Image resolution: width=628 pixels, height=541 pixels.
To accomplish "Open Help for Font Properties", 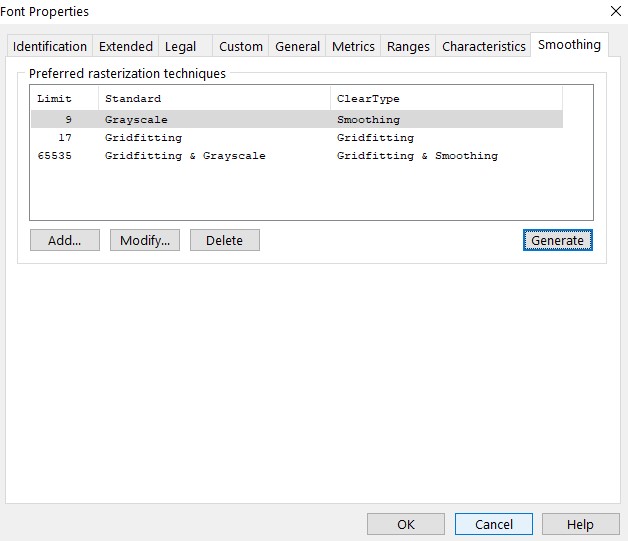I will (x=580, y=524).
